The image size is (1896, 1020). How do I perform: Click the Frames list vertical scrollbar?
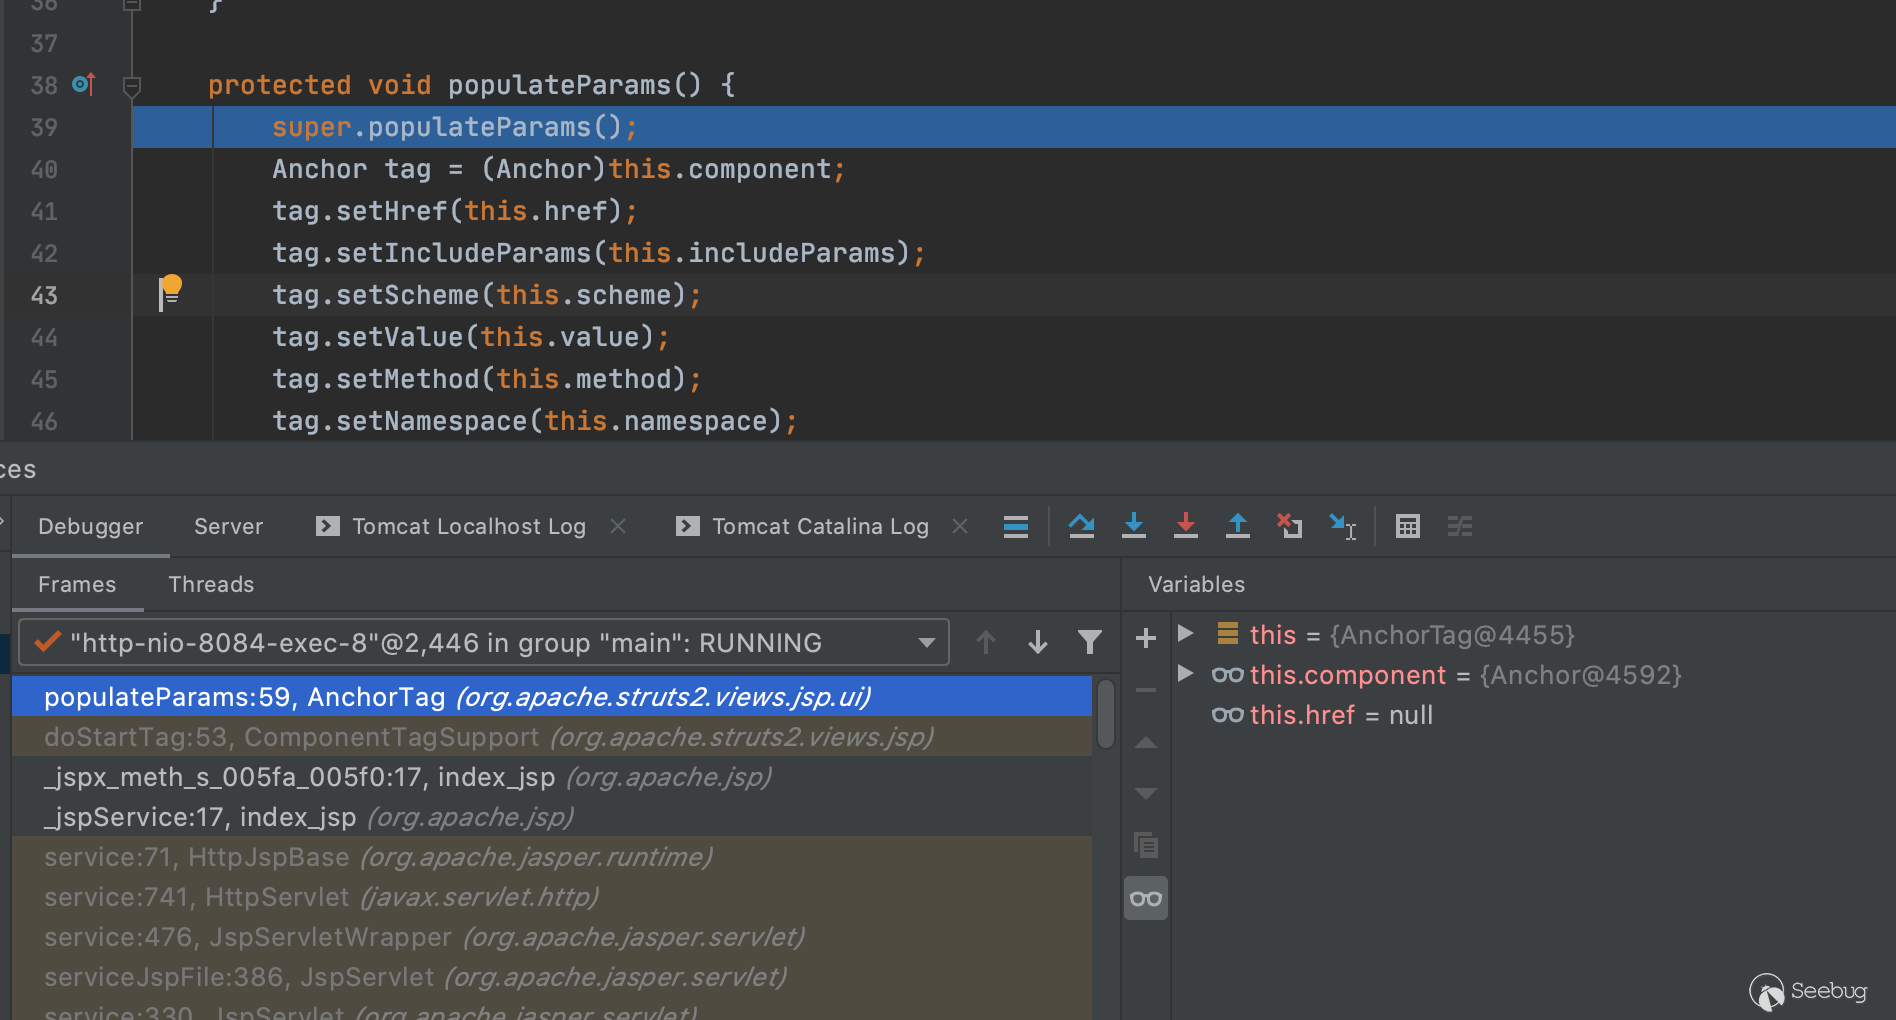click(1105, 714)
